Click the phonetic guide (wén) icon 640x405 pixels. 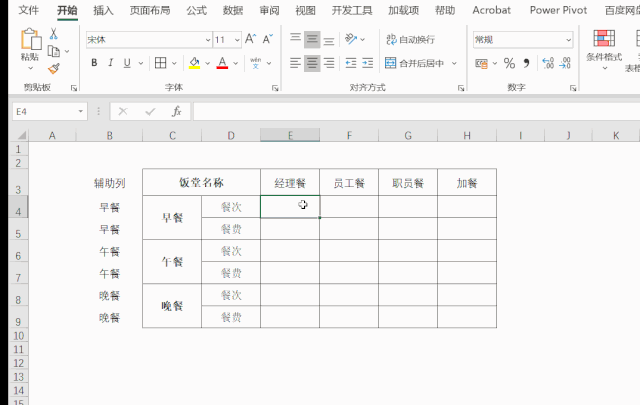click(256, 63)
